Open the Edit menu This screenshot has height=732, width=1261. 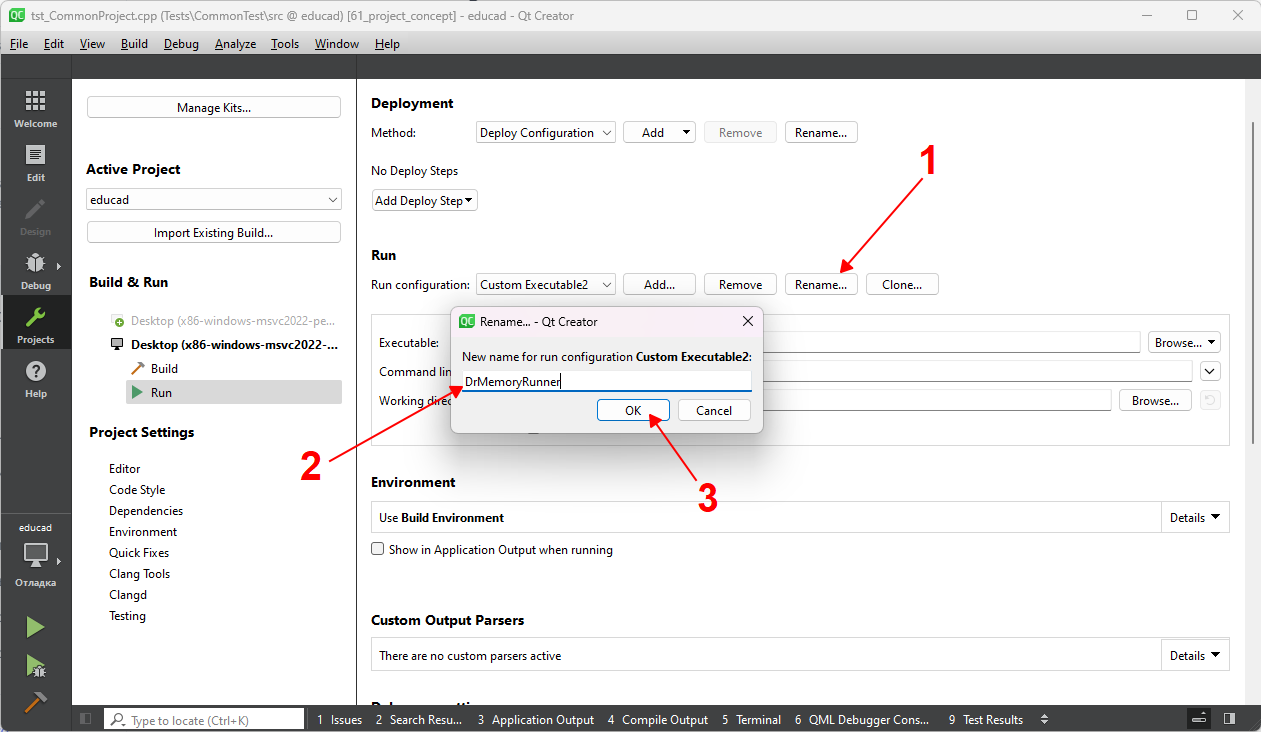click(54, 43)
